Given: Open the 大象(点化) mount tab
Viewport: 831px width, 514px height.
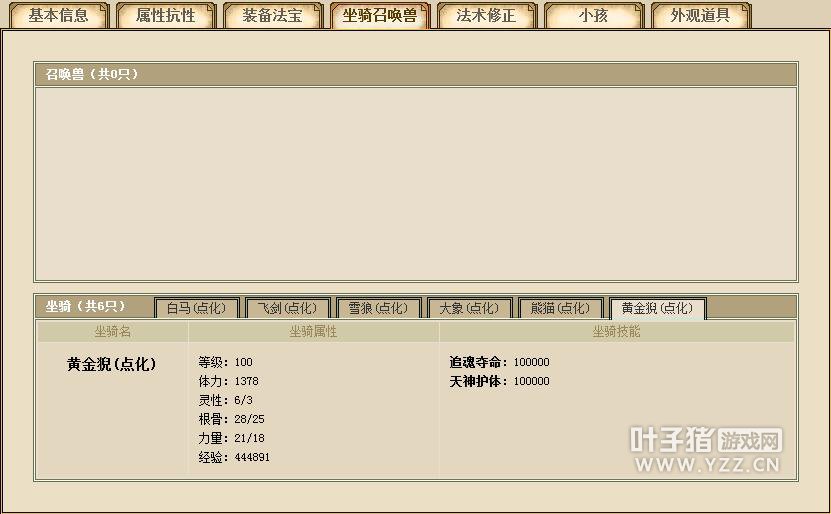Looking at the screenshot, I should tap(469, 308).
